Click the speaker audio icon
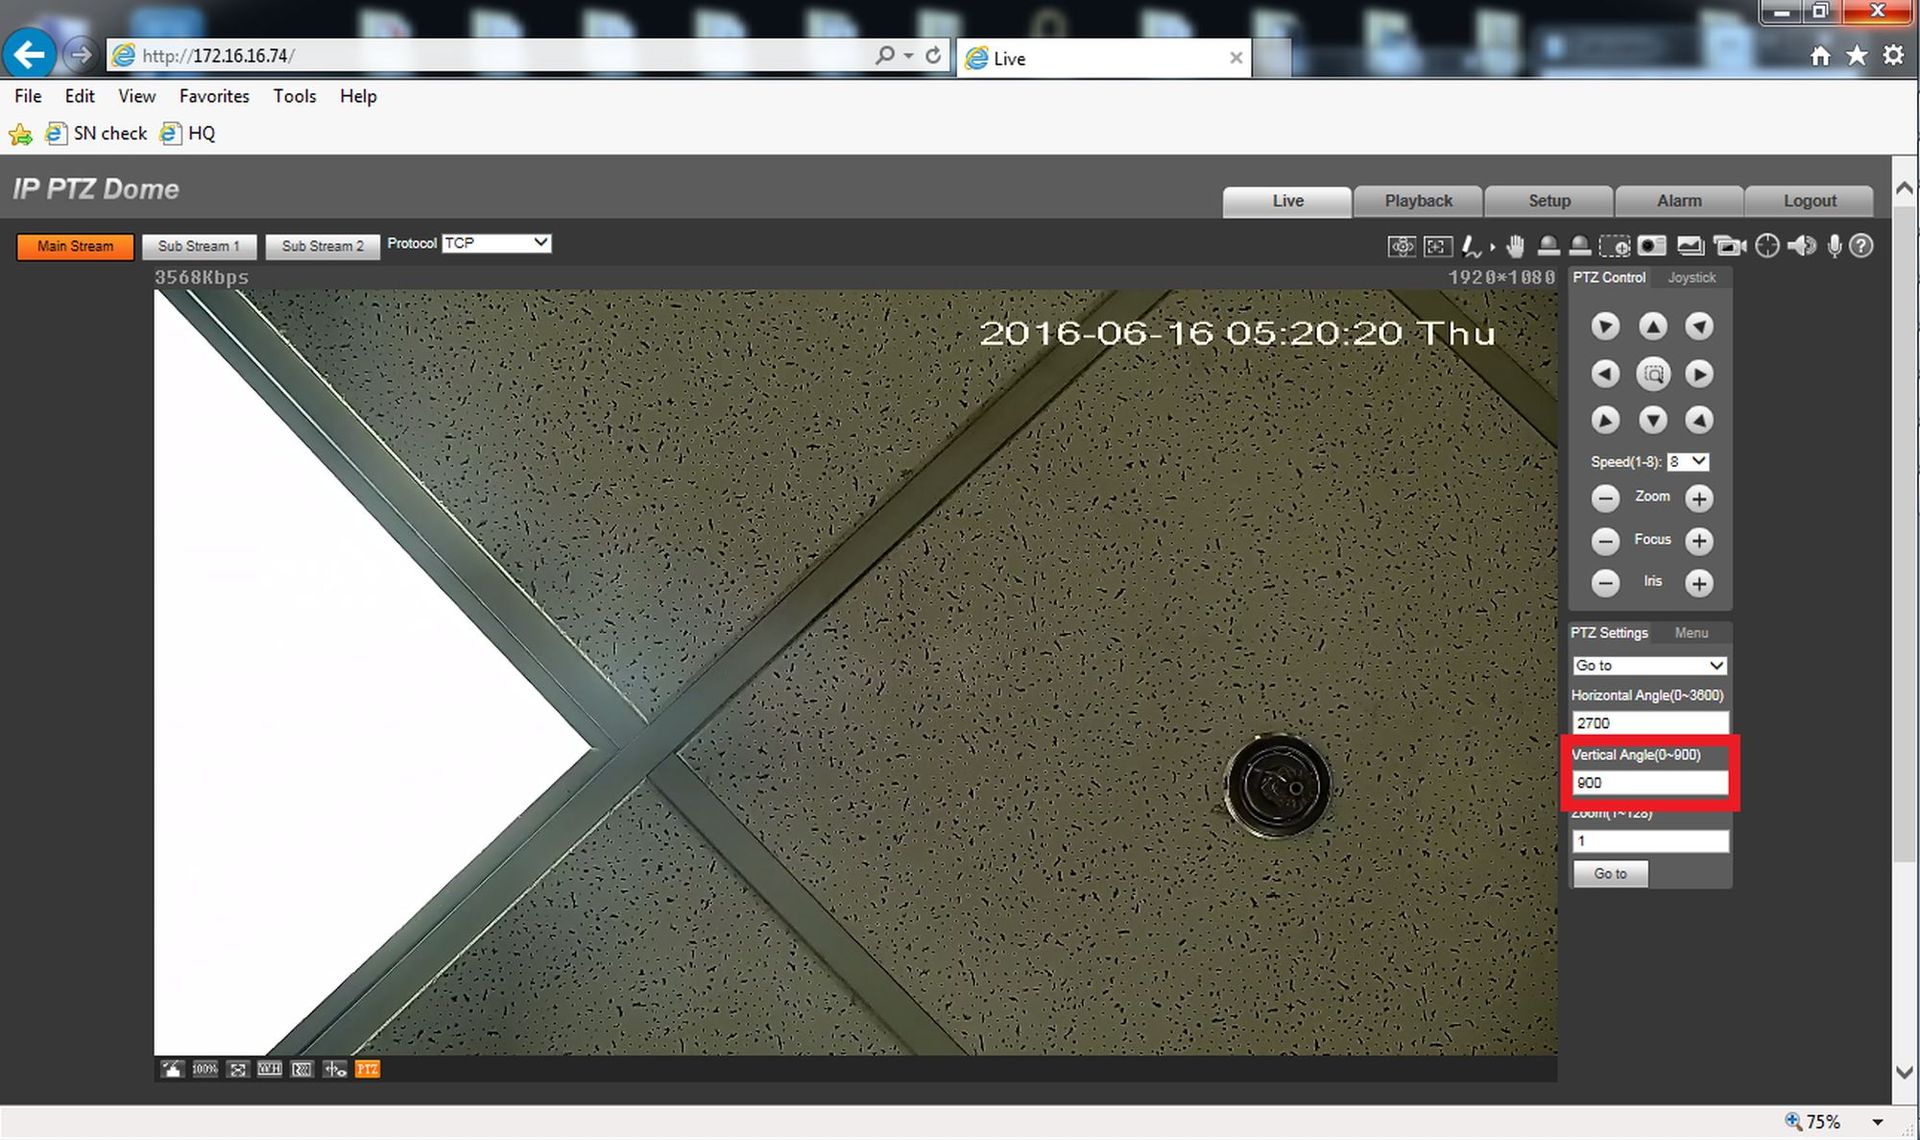Screen dimensions: 1920x1140 pyautogui.click(x=1801, y=246)
